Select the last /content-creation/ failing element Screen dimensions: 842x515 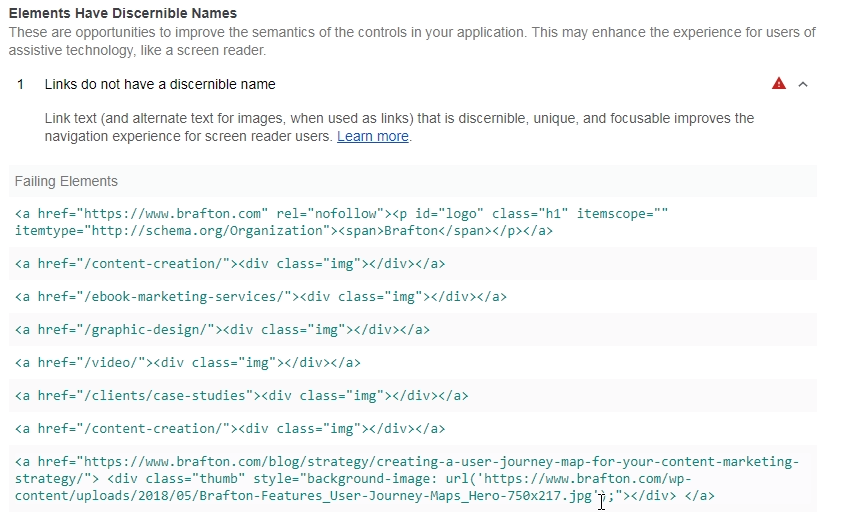click(x=230, y=428)
